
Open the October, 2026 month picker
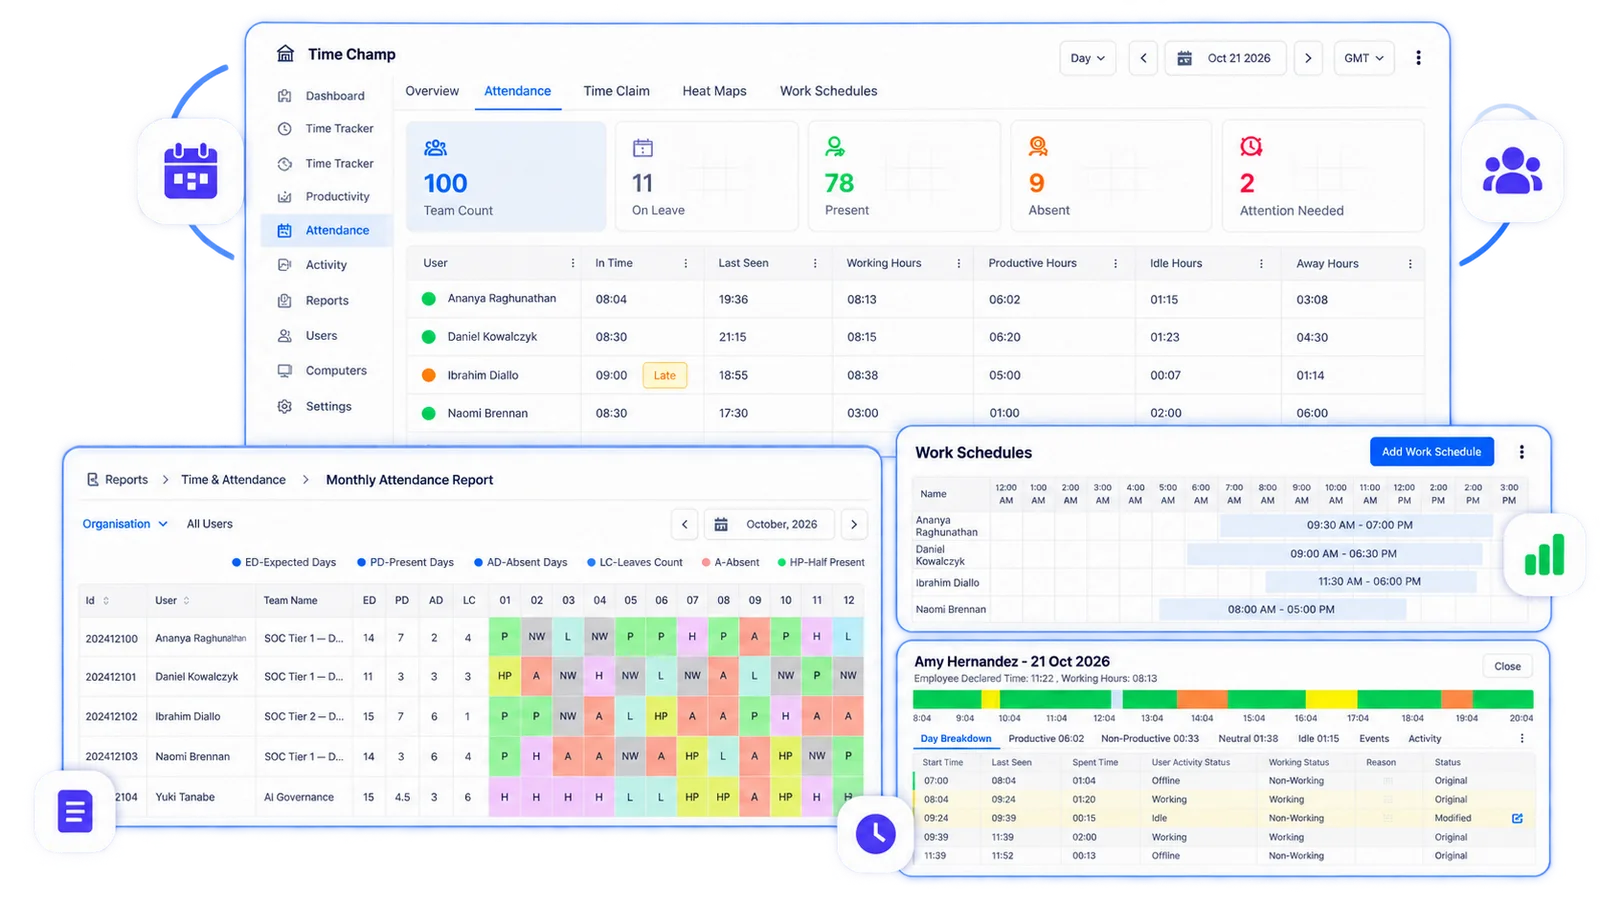point(769,524)
